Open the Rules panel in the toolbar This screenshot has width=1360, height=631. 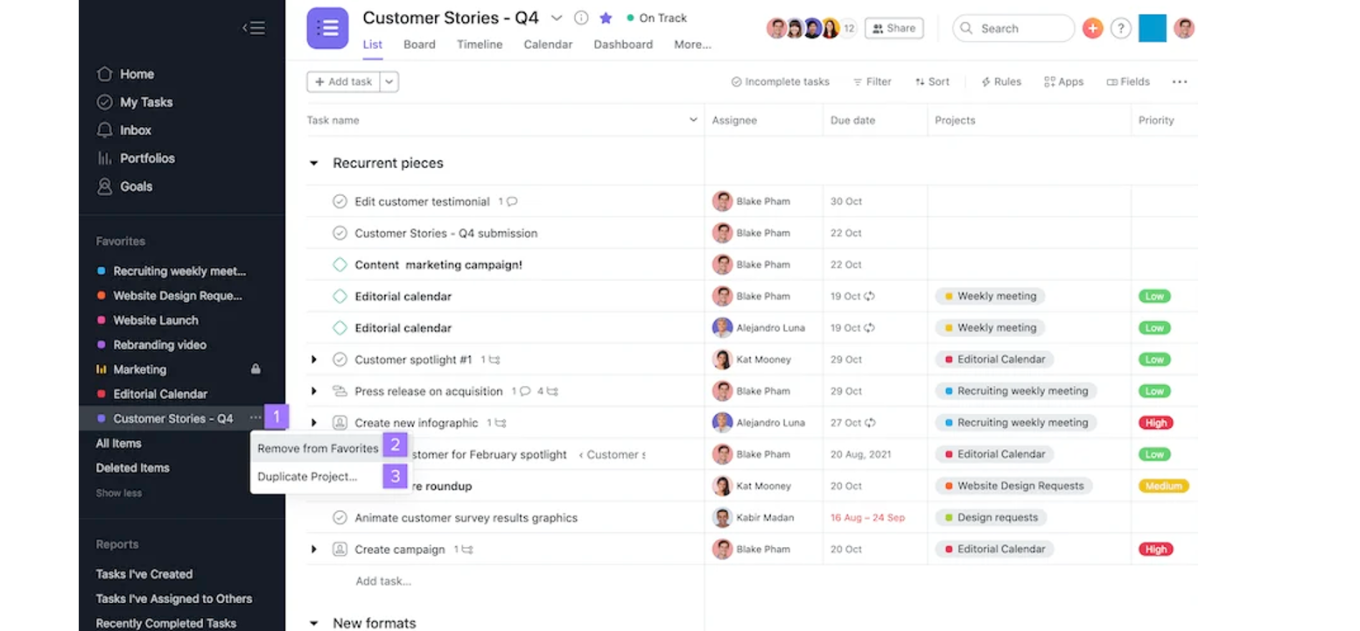(1001, 81)
